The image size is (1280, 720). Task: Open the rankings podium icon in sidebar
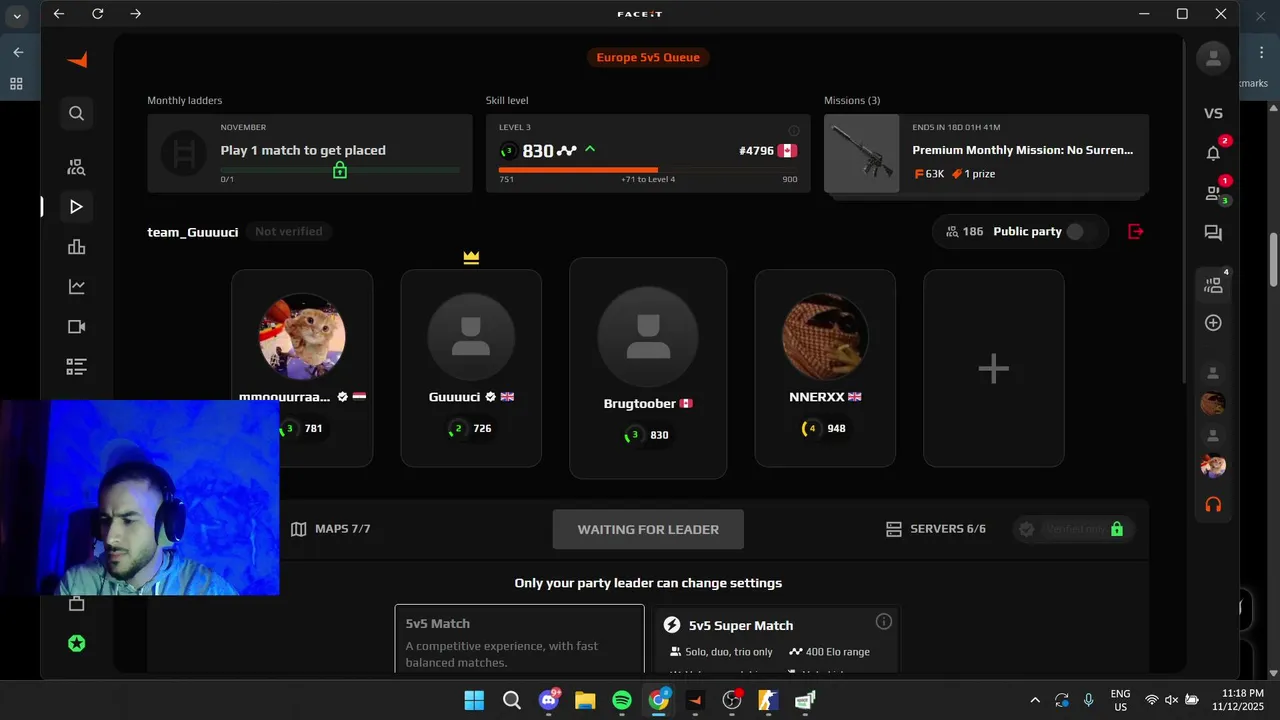pos(76,247)
